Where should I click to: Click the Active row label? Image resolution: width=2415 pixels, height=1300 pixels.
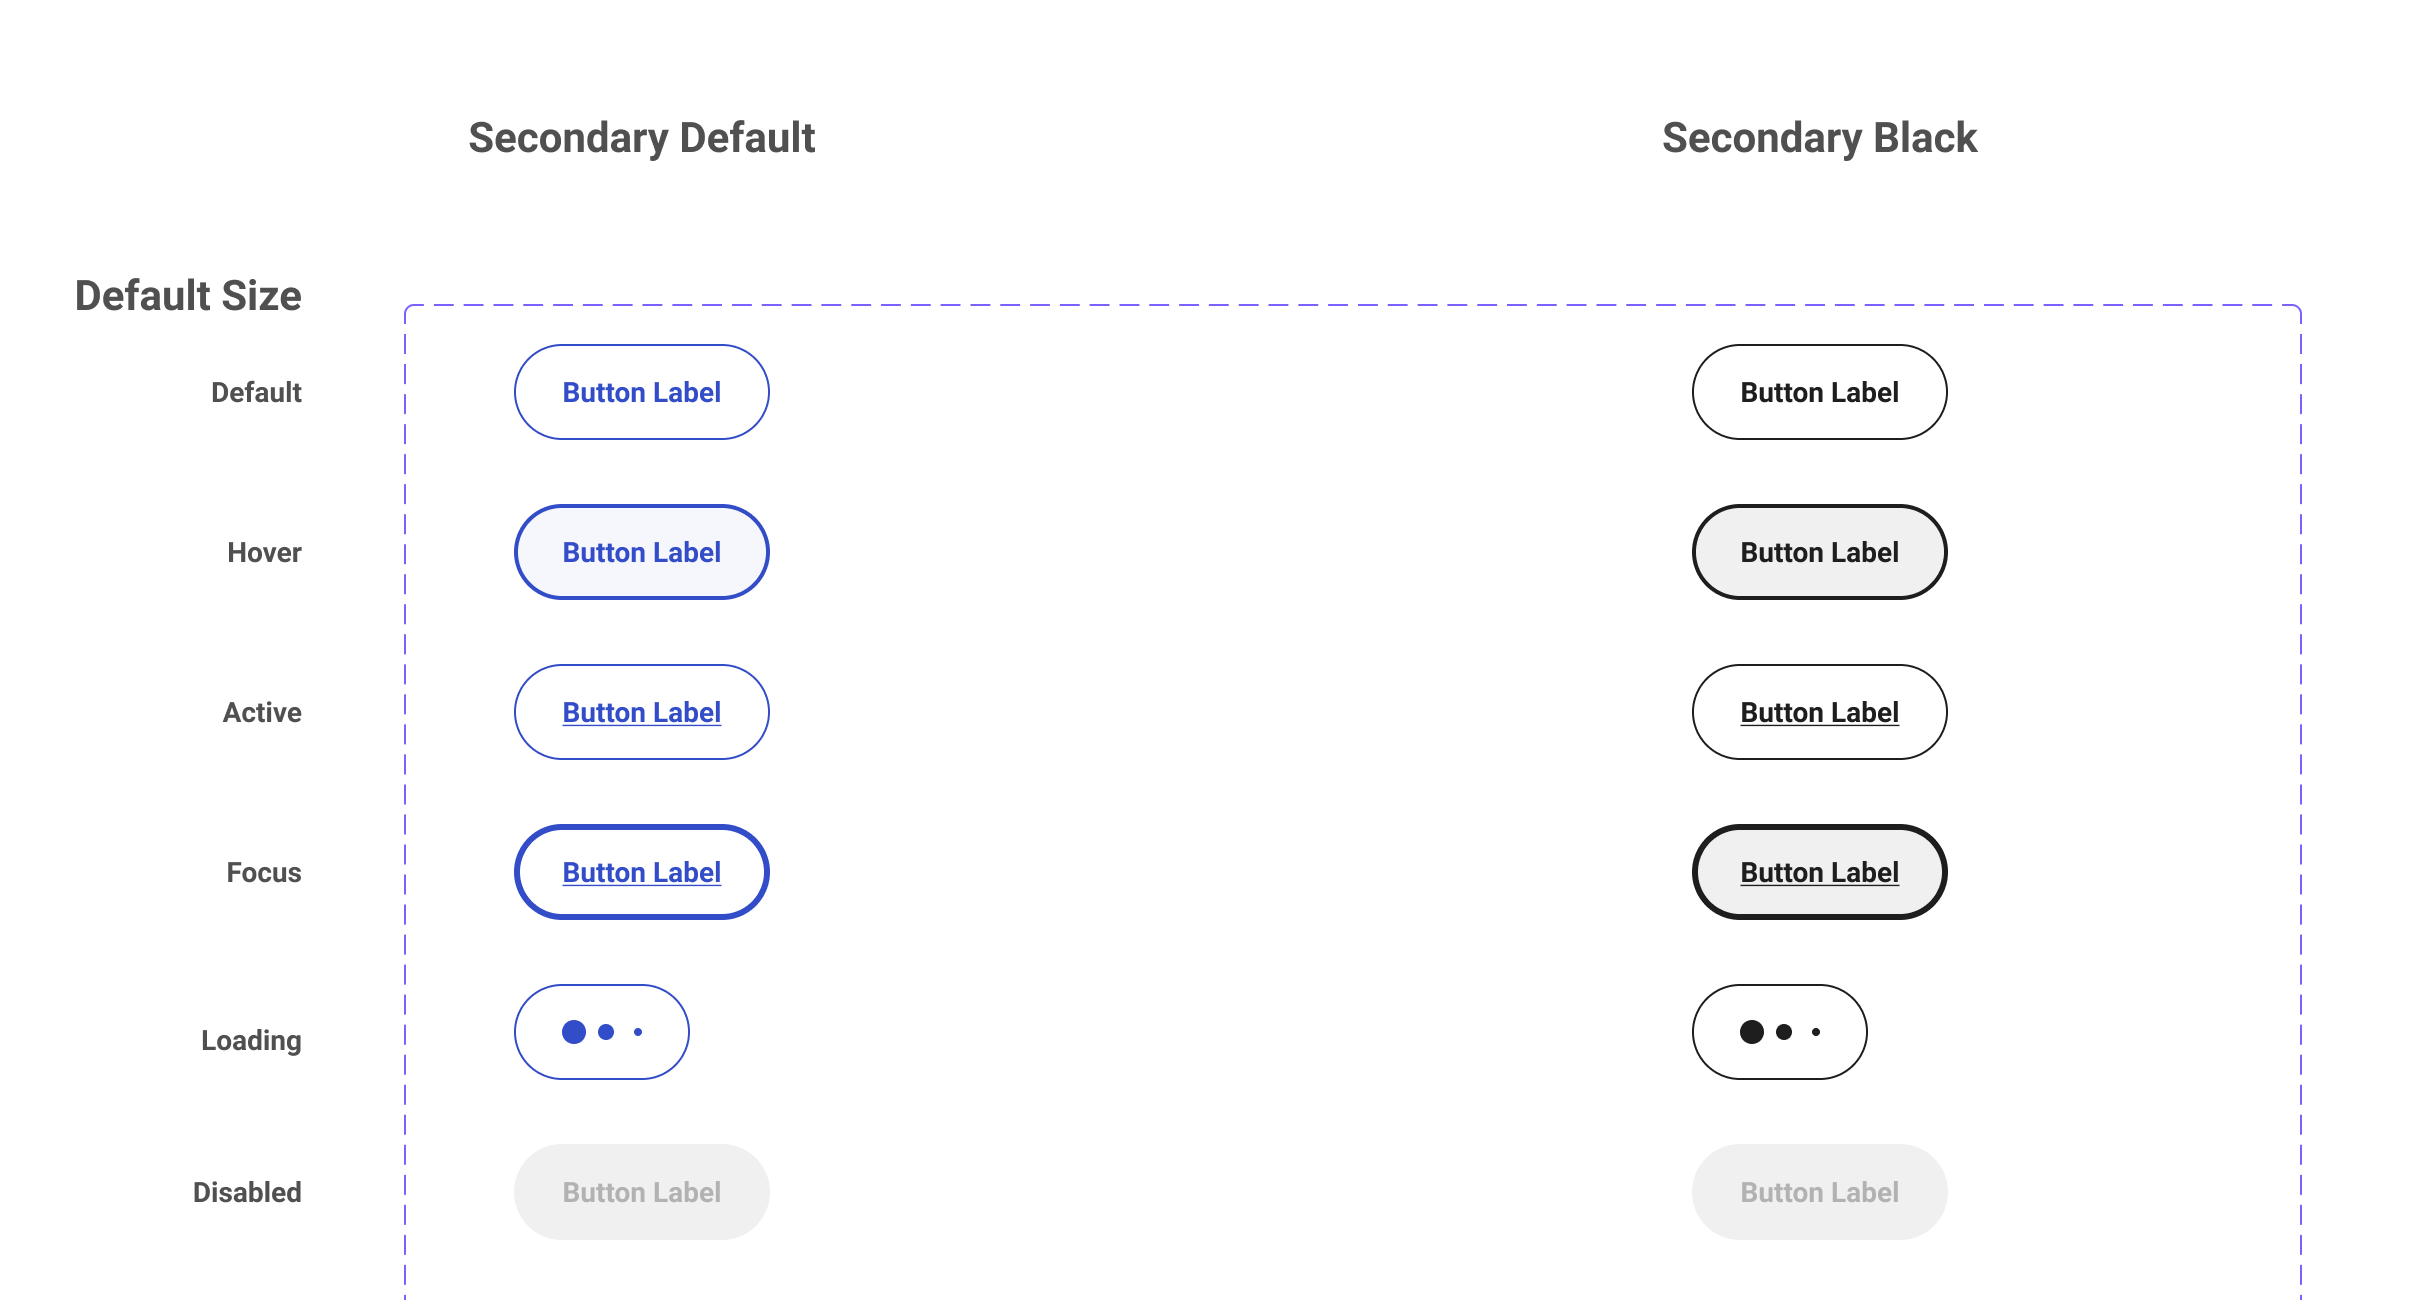pos(262,712)
